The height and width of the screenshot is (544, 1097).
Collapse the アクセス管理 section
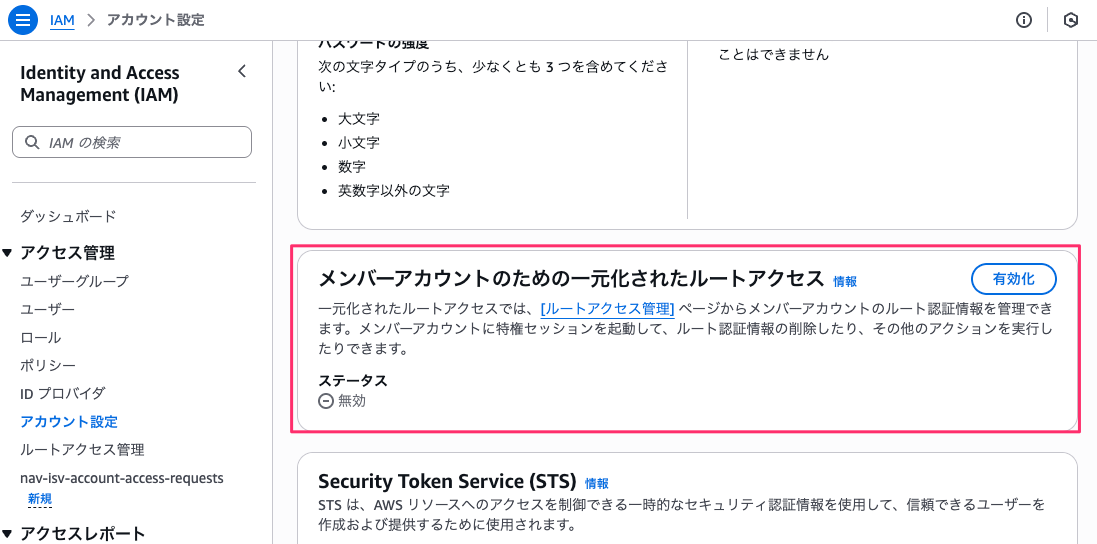8,253
